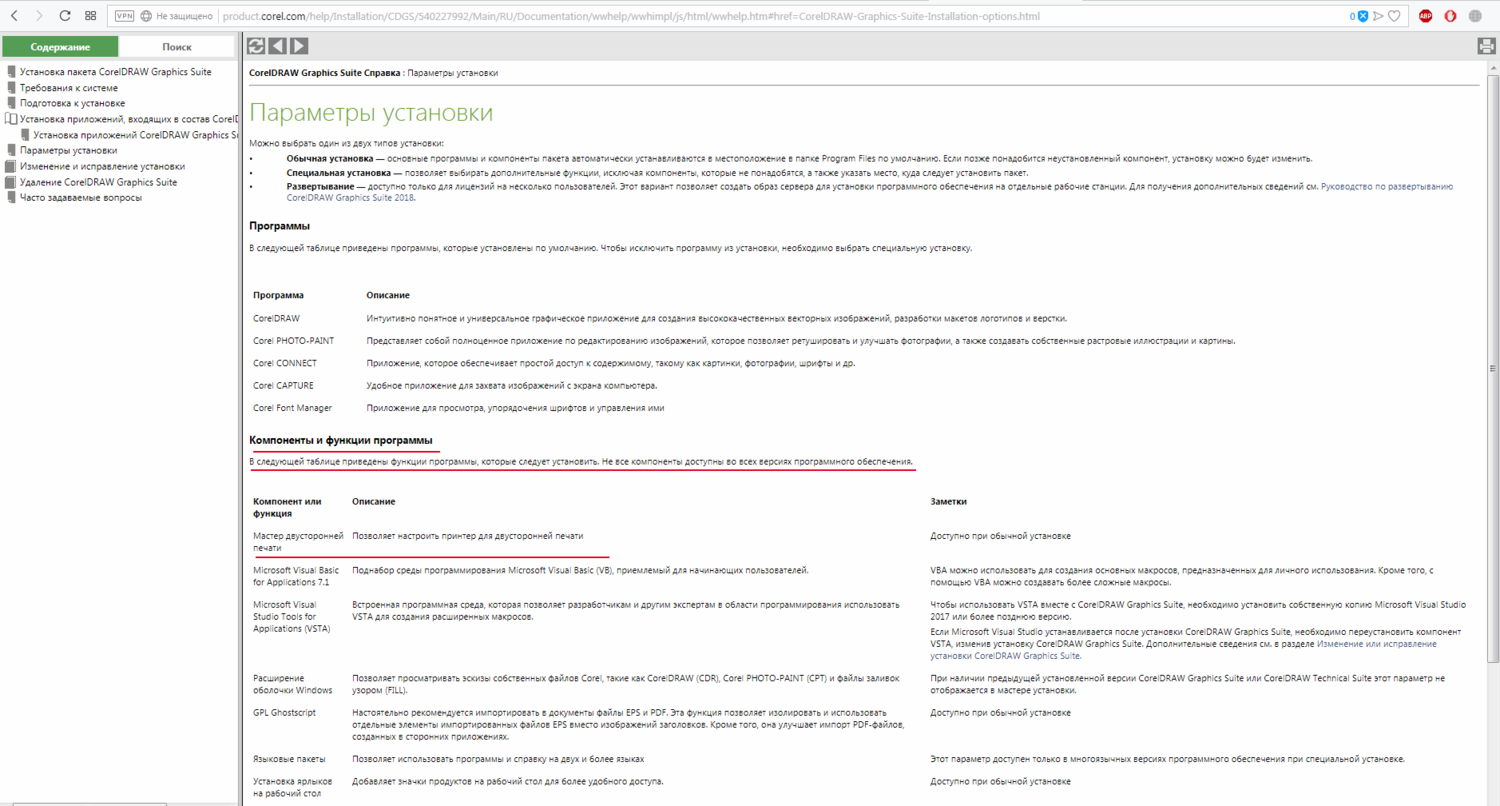
Task: Open subtopic Установка приложений CorelDRAW Graphics
Action: (x=136, y=135)
